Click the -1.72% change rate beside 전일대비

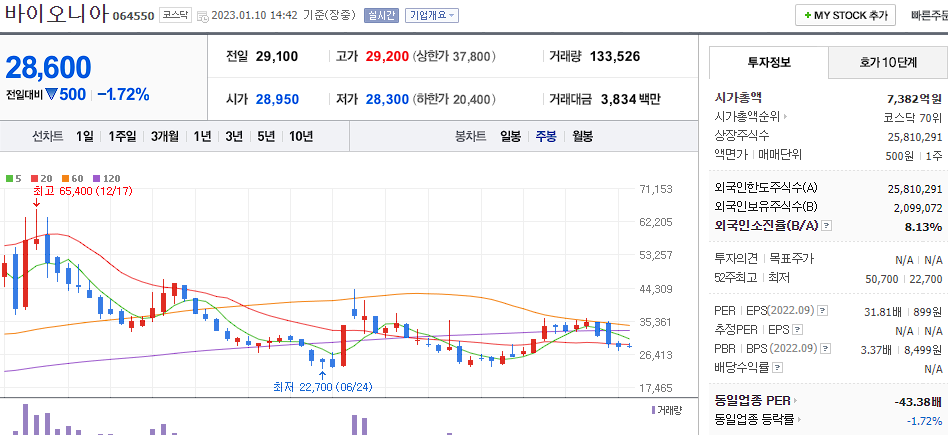tap(123, 94)
